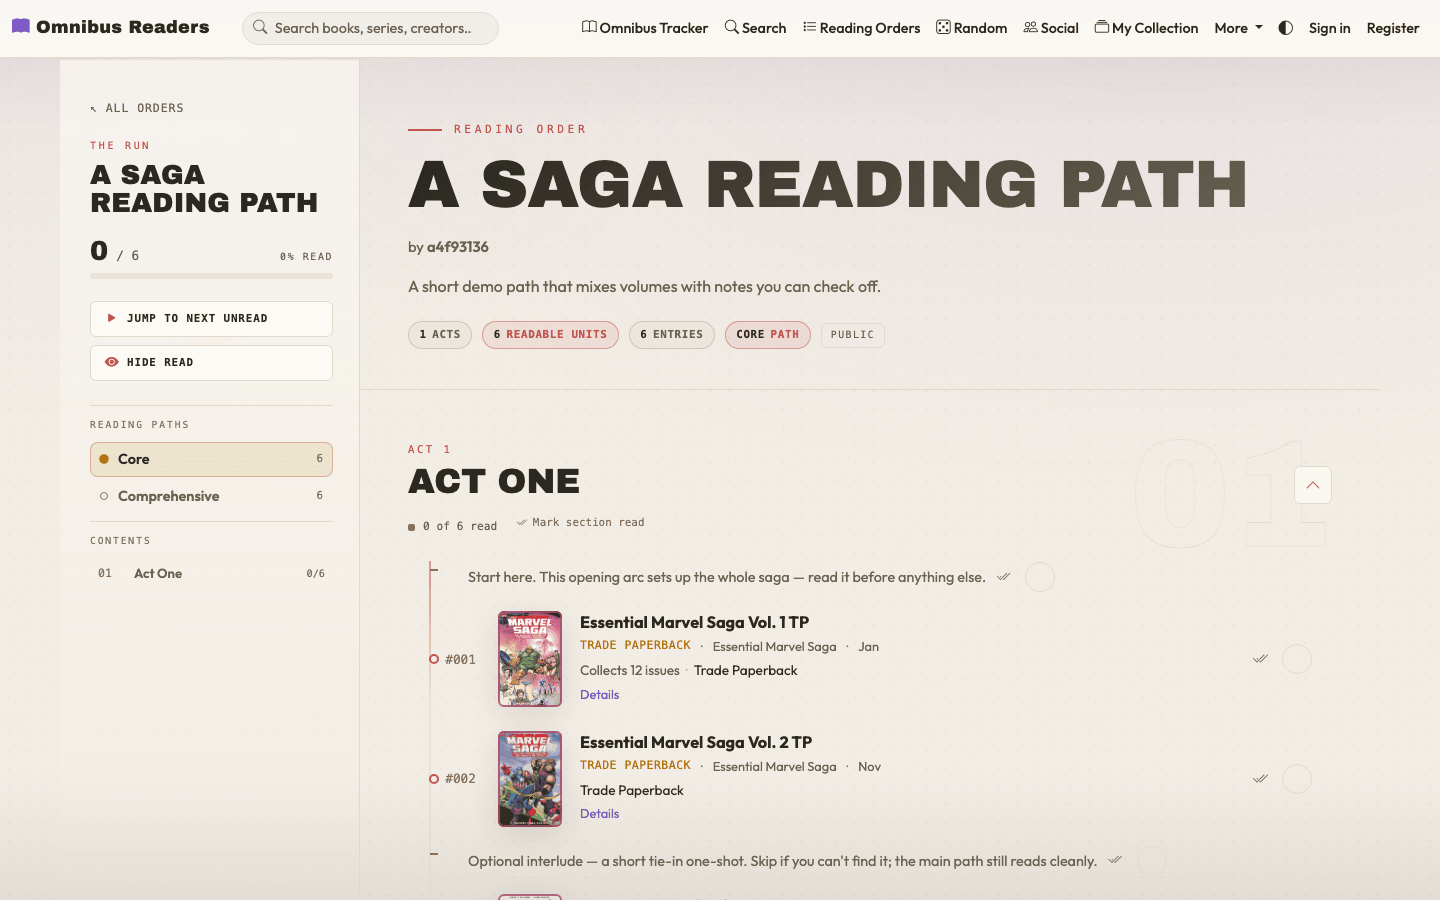Select the Core reading path
1440x900 pixels.
pos(211,459)
